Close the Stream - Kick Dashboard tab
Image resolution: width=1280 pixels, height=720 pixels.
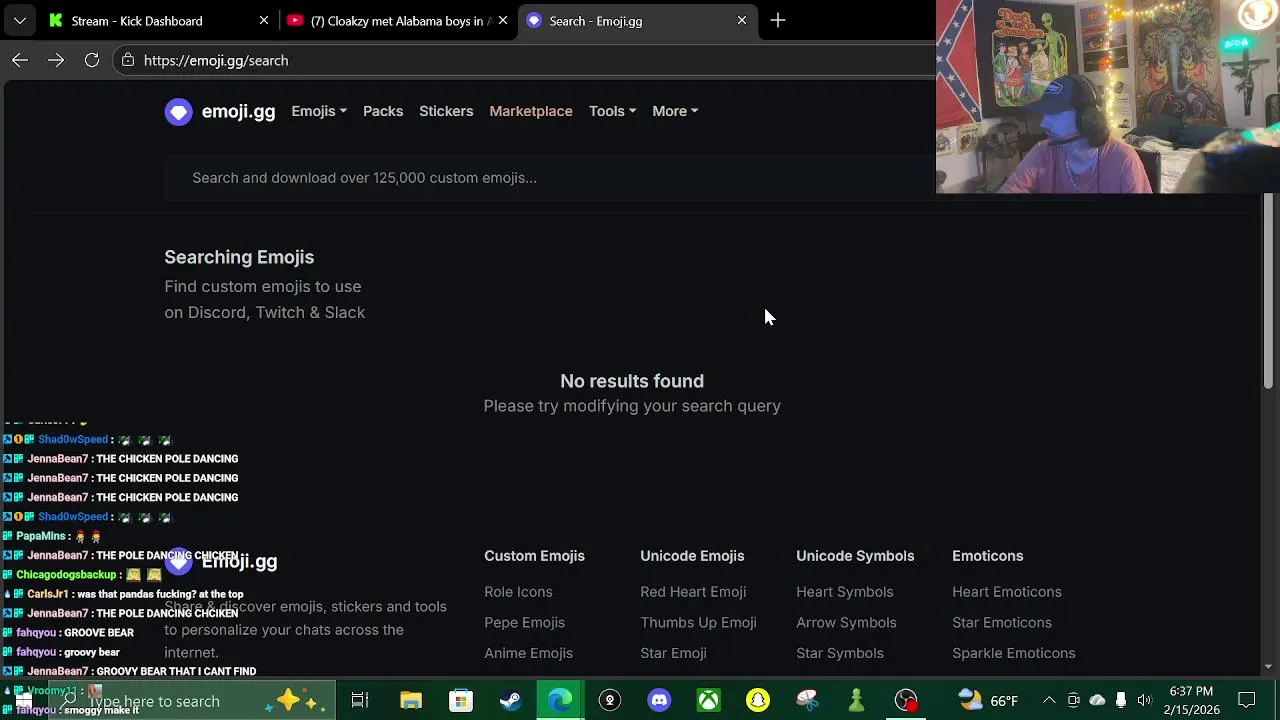pyautogui.click(x=264, y=20)
